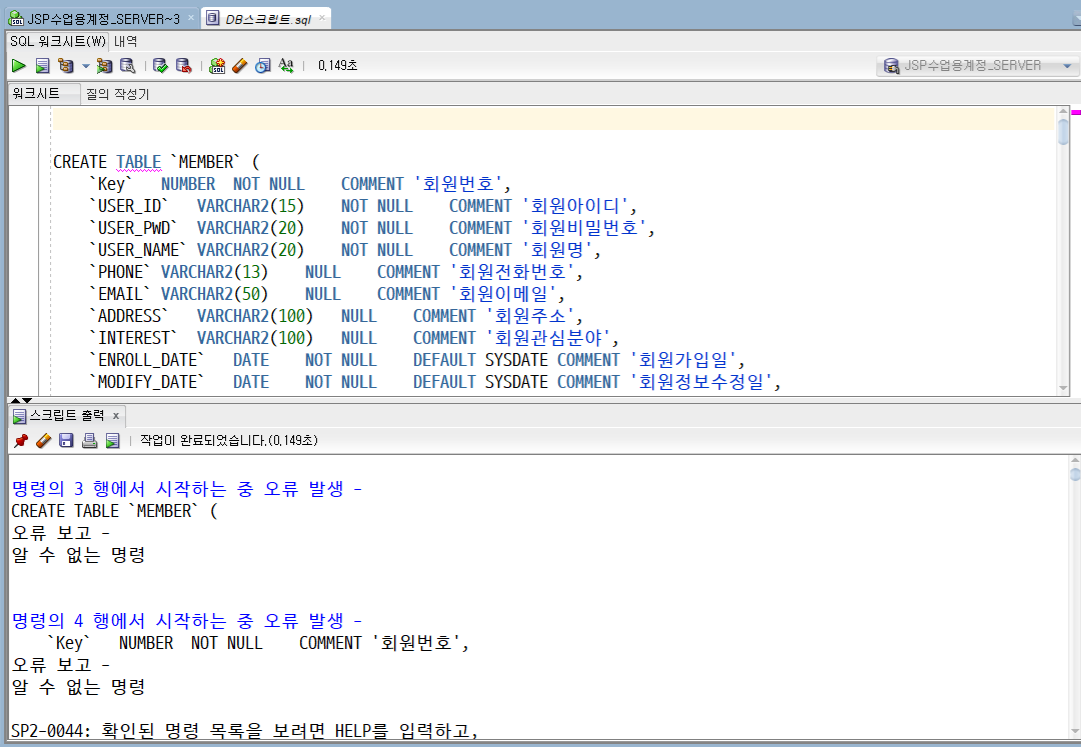
Task: Click the `USER_PWD` column line in the editor
Action: tap(372, 228)
